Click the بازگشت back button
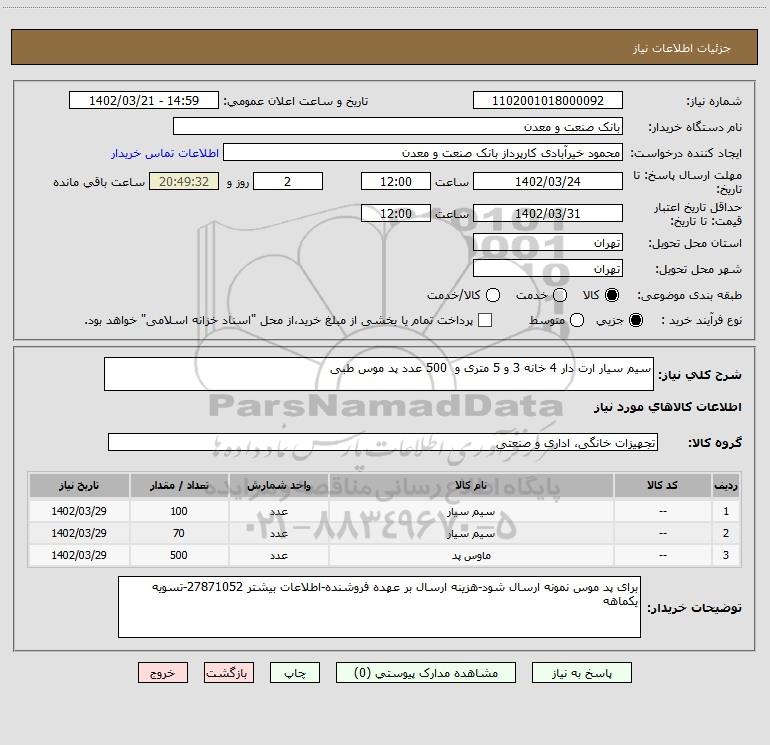This screenshot has width=770, height=745. click(x=229, y=673)
